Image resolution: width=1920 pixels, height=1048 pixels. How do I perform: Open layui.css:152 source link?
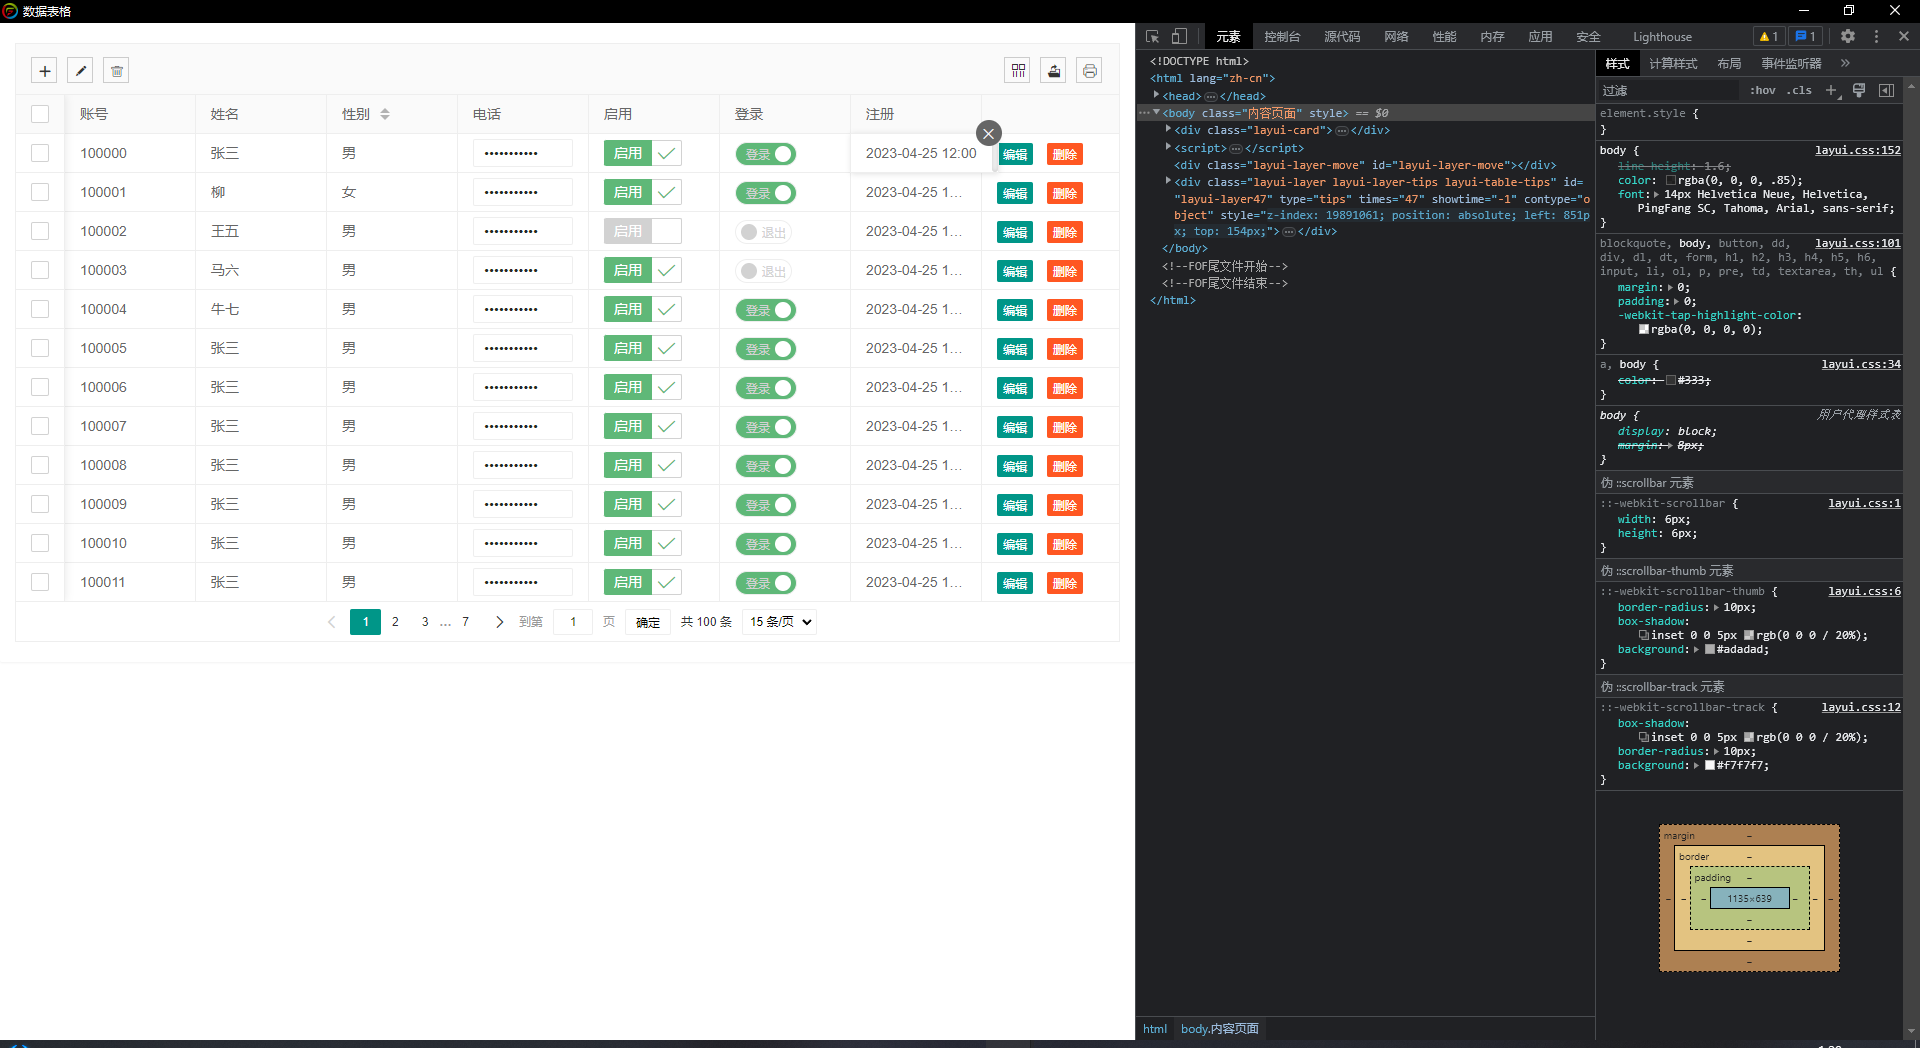[x=1858, y=150]
